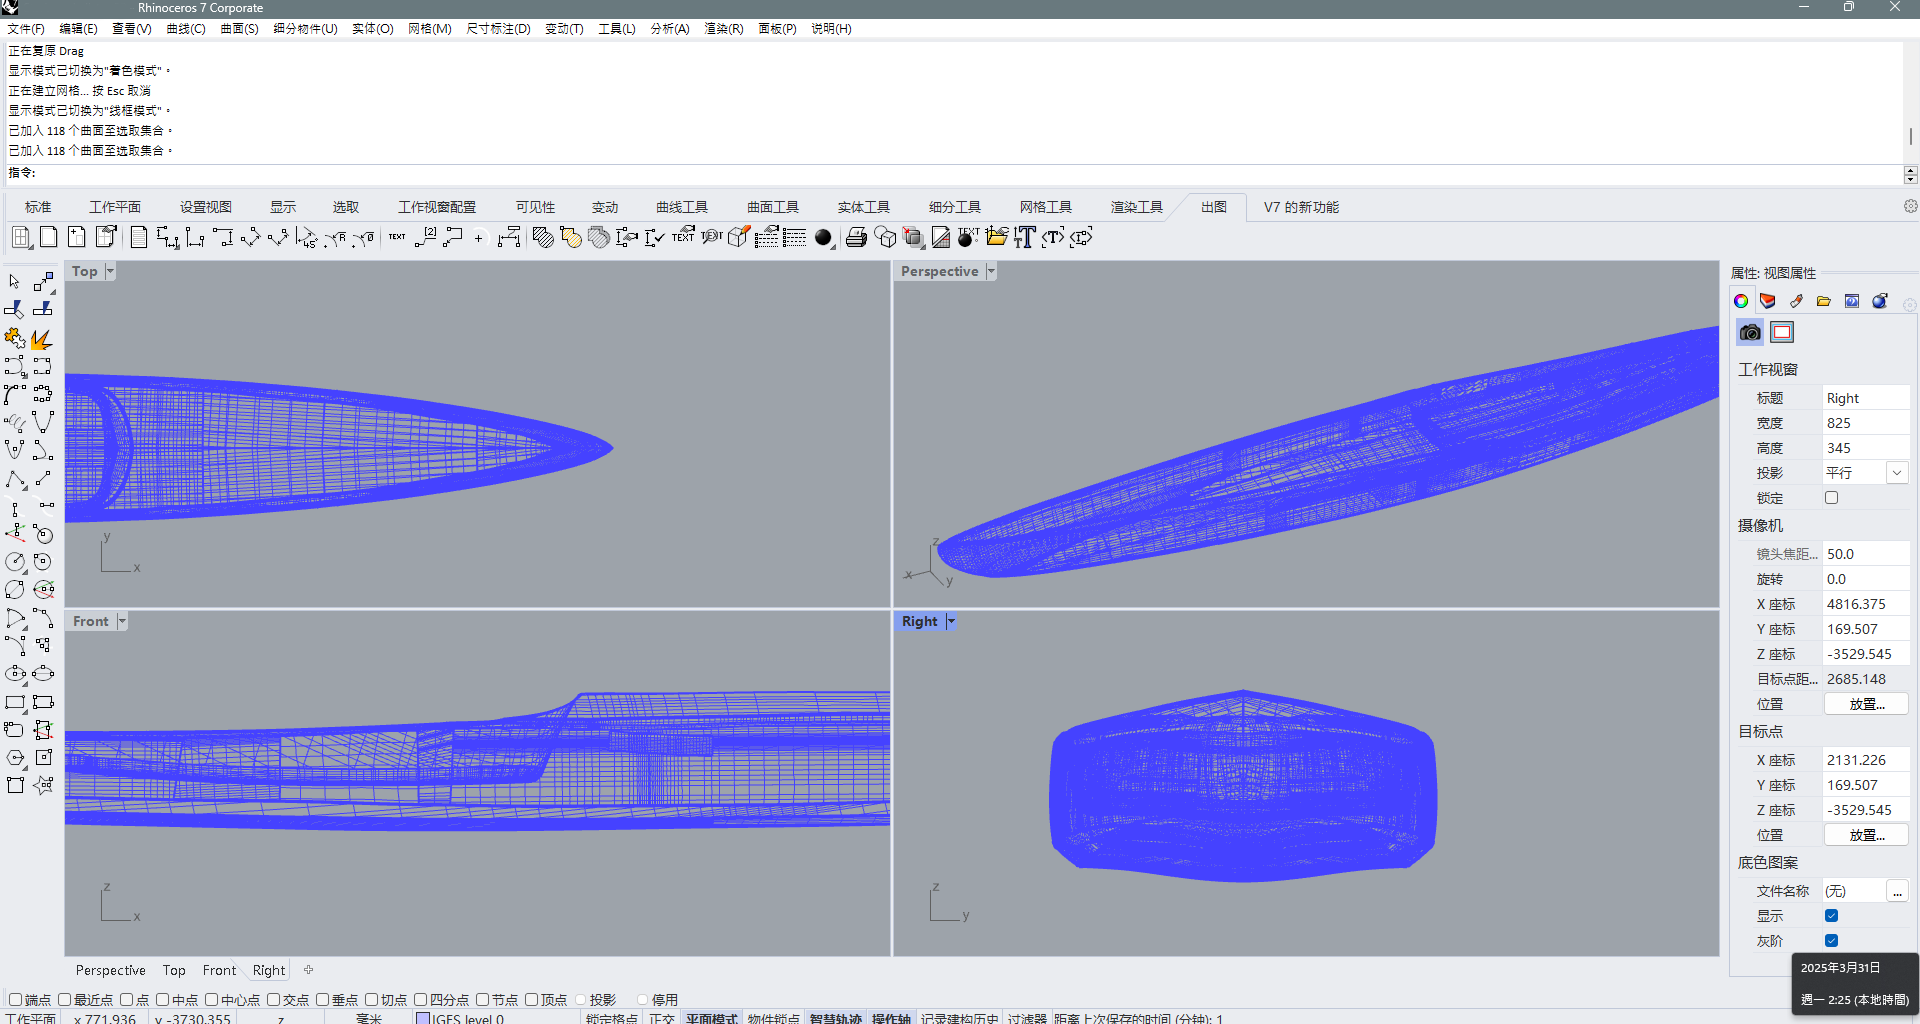Click the TEXT annotation tool icon

(x=397, y=238)
